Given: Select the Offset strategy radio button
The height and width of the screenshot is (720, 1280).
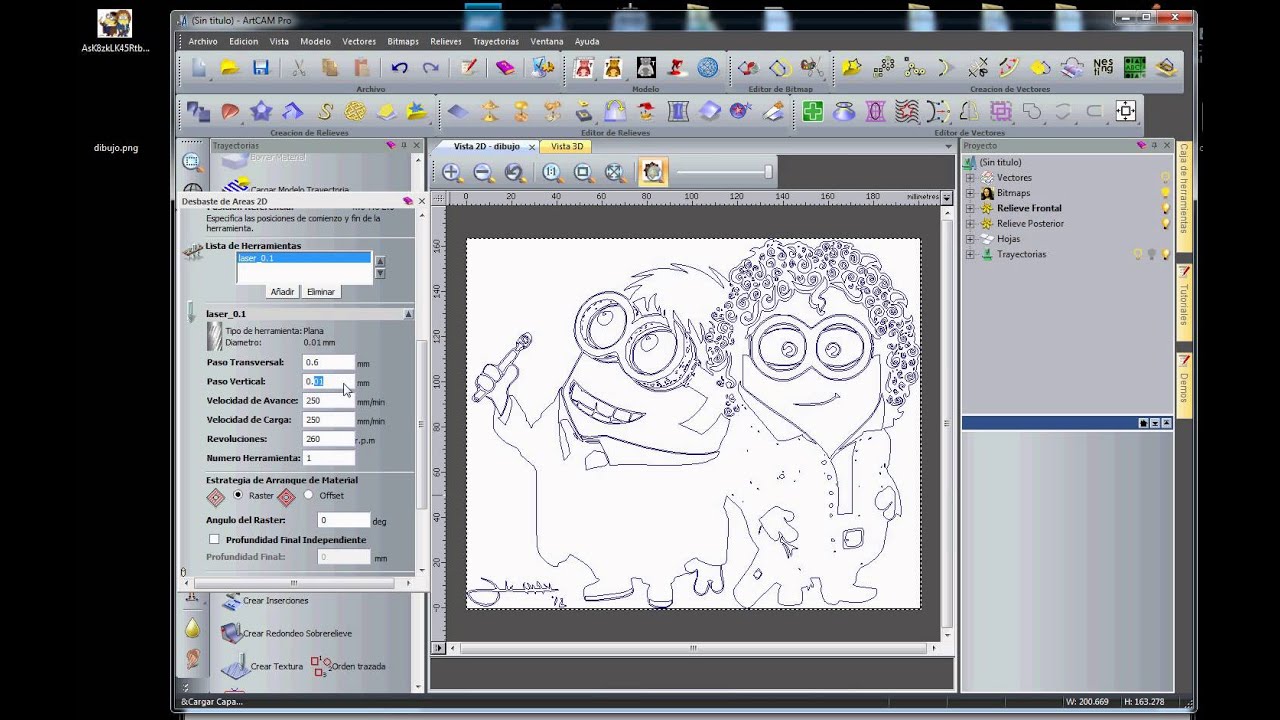Looking at the screenshot, I should tap(308, 495).
